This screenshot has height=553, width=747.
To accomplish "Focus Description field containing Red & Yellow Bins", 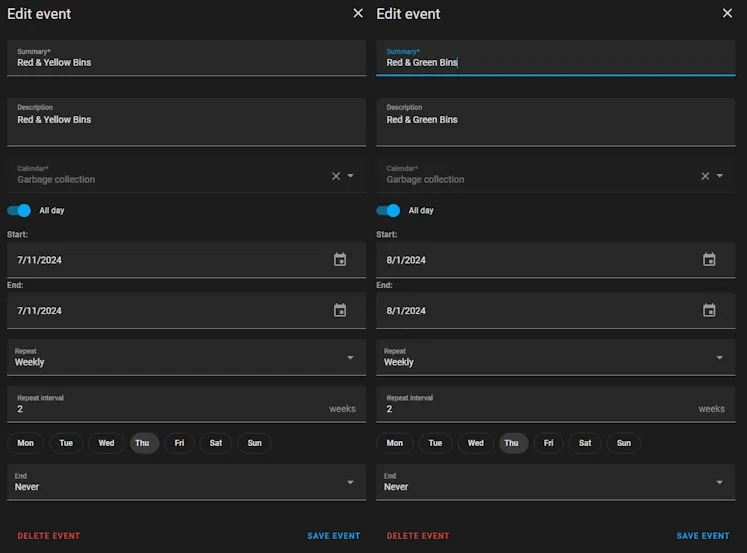I will pos(186,122).
